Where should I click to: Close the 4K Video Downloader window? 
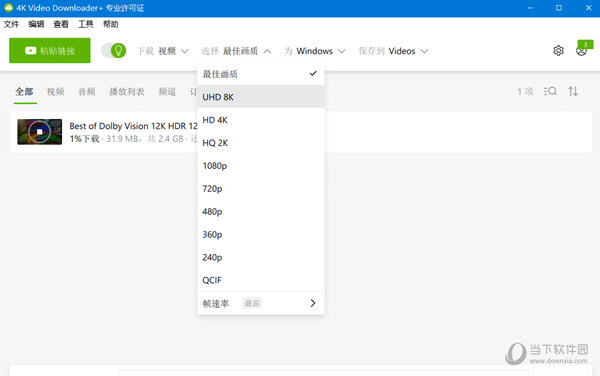589,8
